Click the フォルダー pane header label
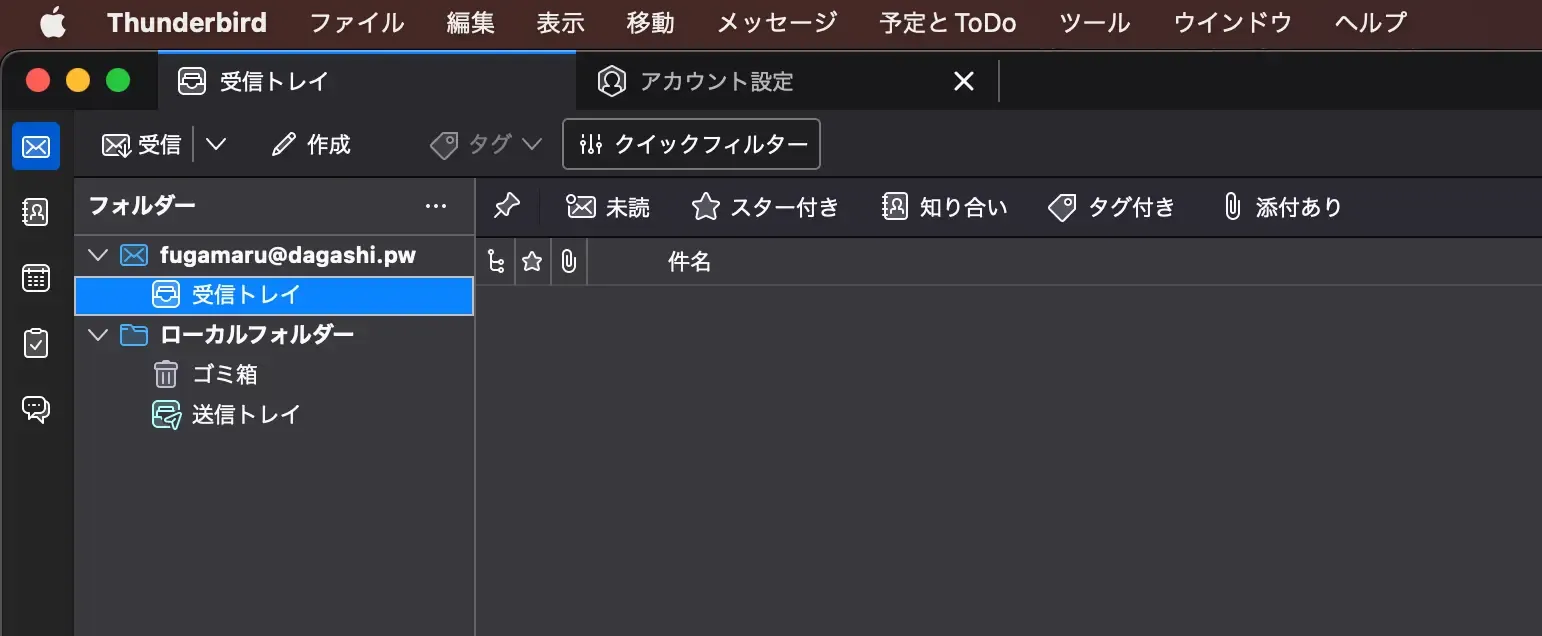The height and width of the screenshot is (636, 1542). [142, 206]
